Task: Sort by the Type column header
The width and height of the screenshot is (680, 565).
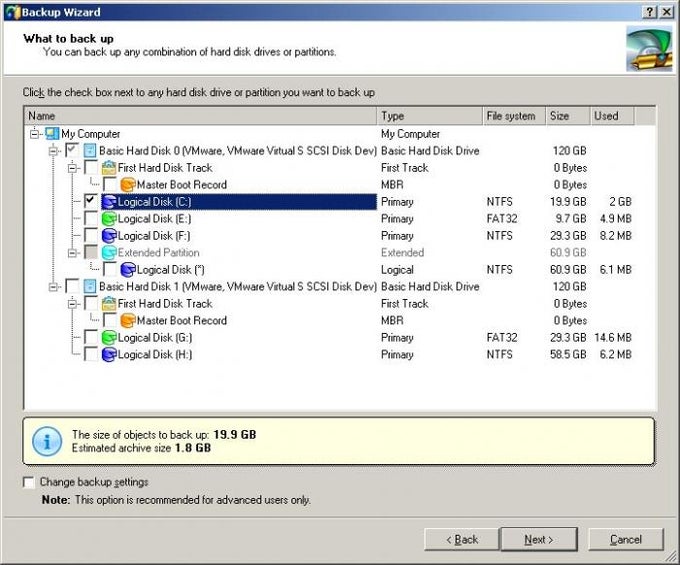Action: (x=430, y=116)
